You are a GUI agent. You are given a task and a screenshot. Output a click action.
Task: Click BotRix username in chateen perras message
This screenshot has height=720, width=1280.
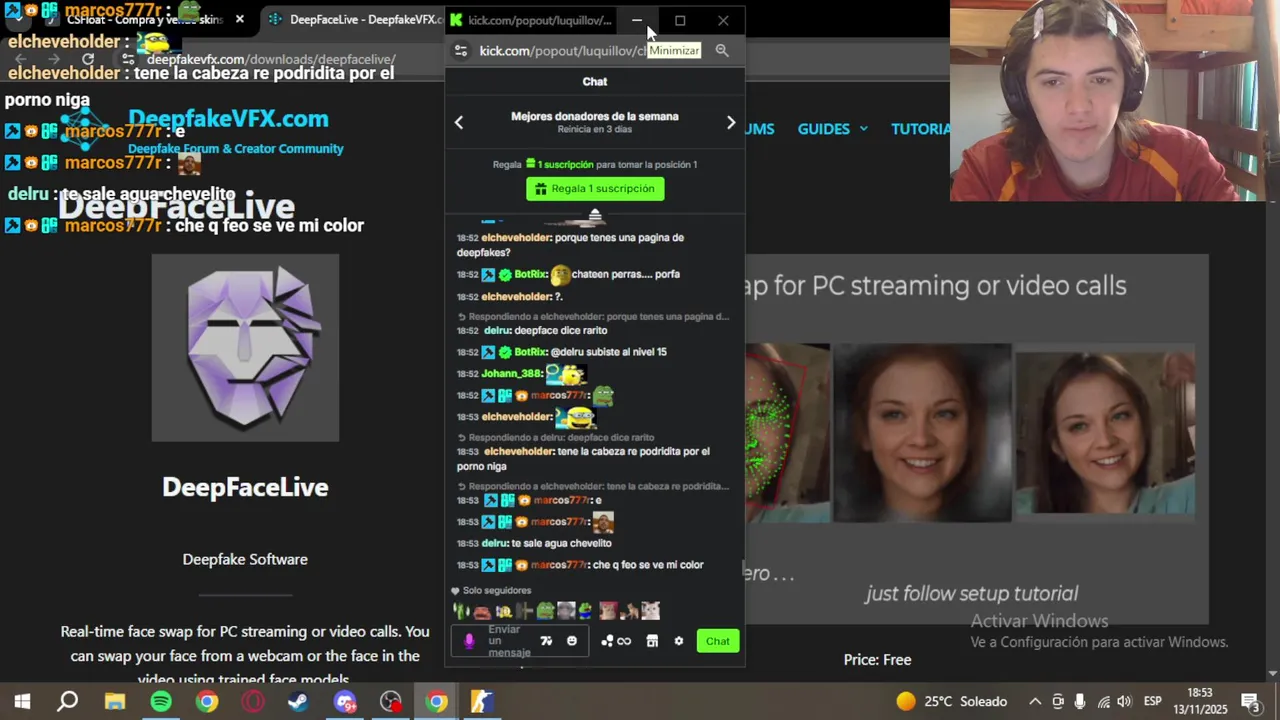tap(530, 274)
